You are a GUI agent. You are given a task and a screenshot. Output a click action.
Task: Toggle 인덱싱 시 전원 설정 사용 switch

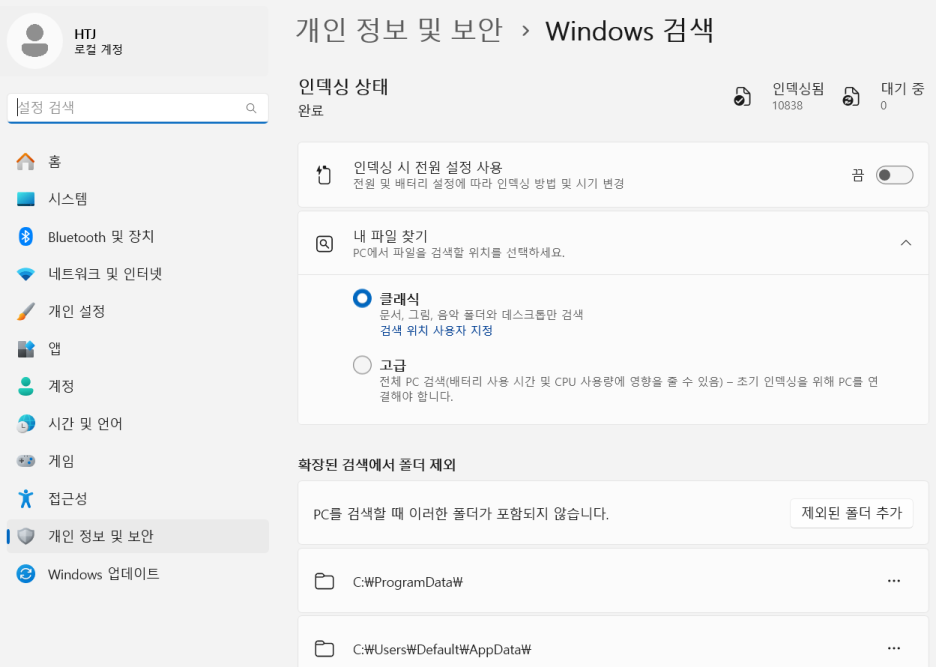coord(894,175)
